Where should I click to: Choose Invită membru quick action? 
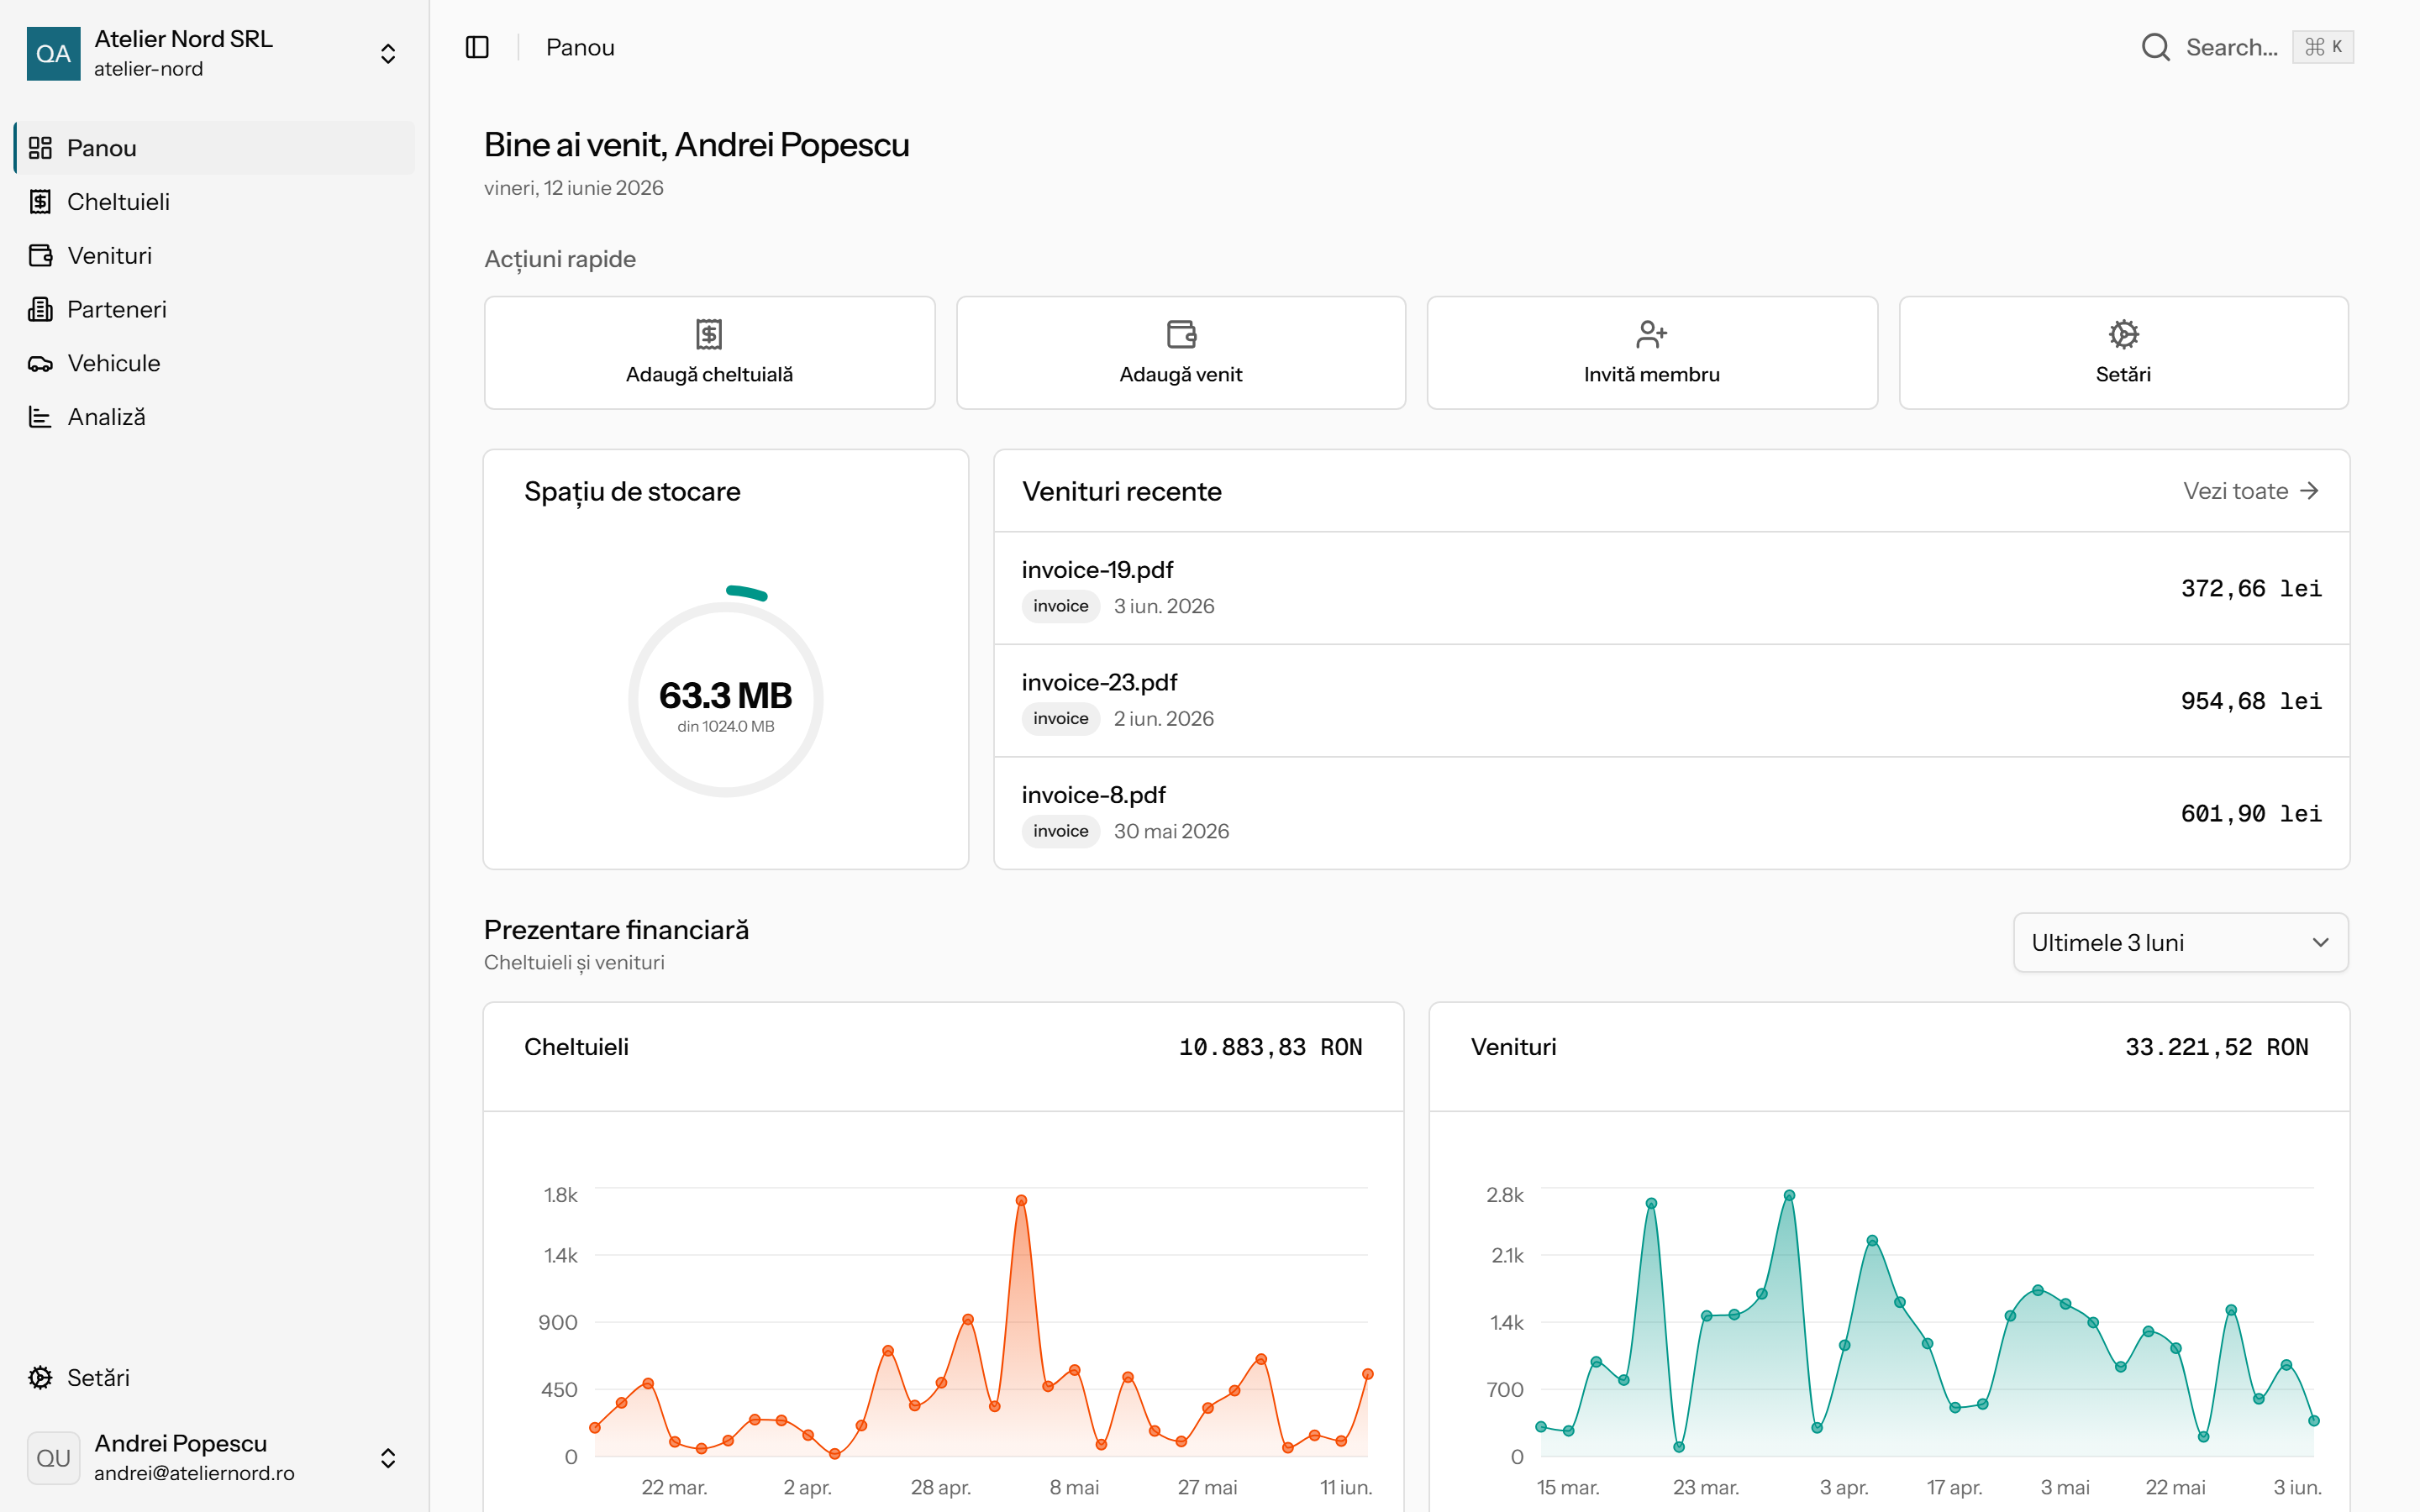[x=1652, y=353]
